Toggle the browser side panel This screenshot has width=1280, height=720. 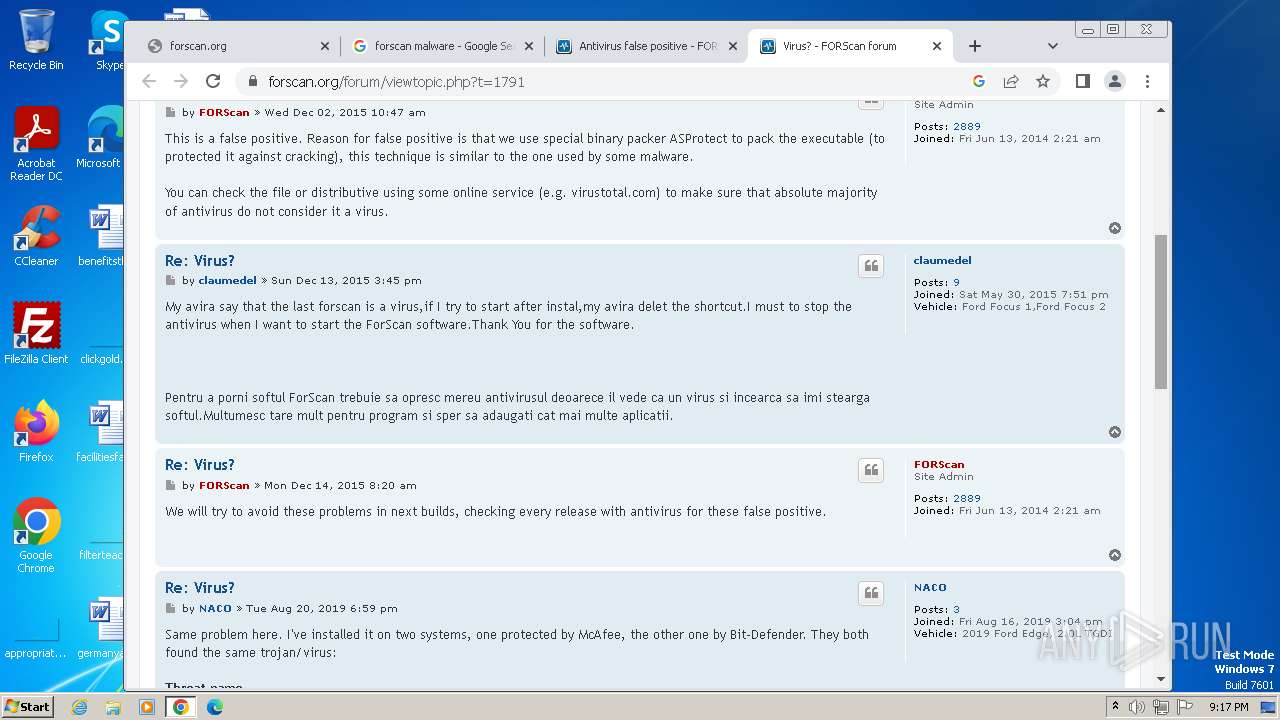[1082, 82]
